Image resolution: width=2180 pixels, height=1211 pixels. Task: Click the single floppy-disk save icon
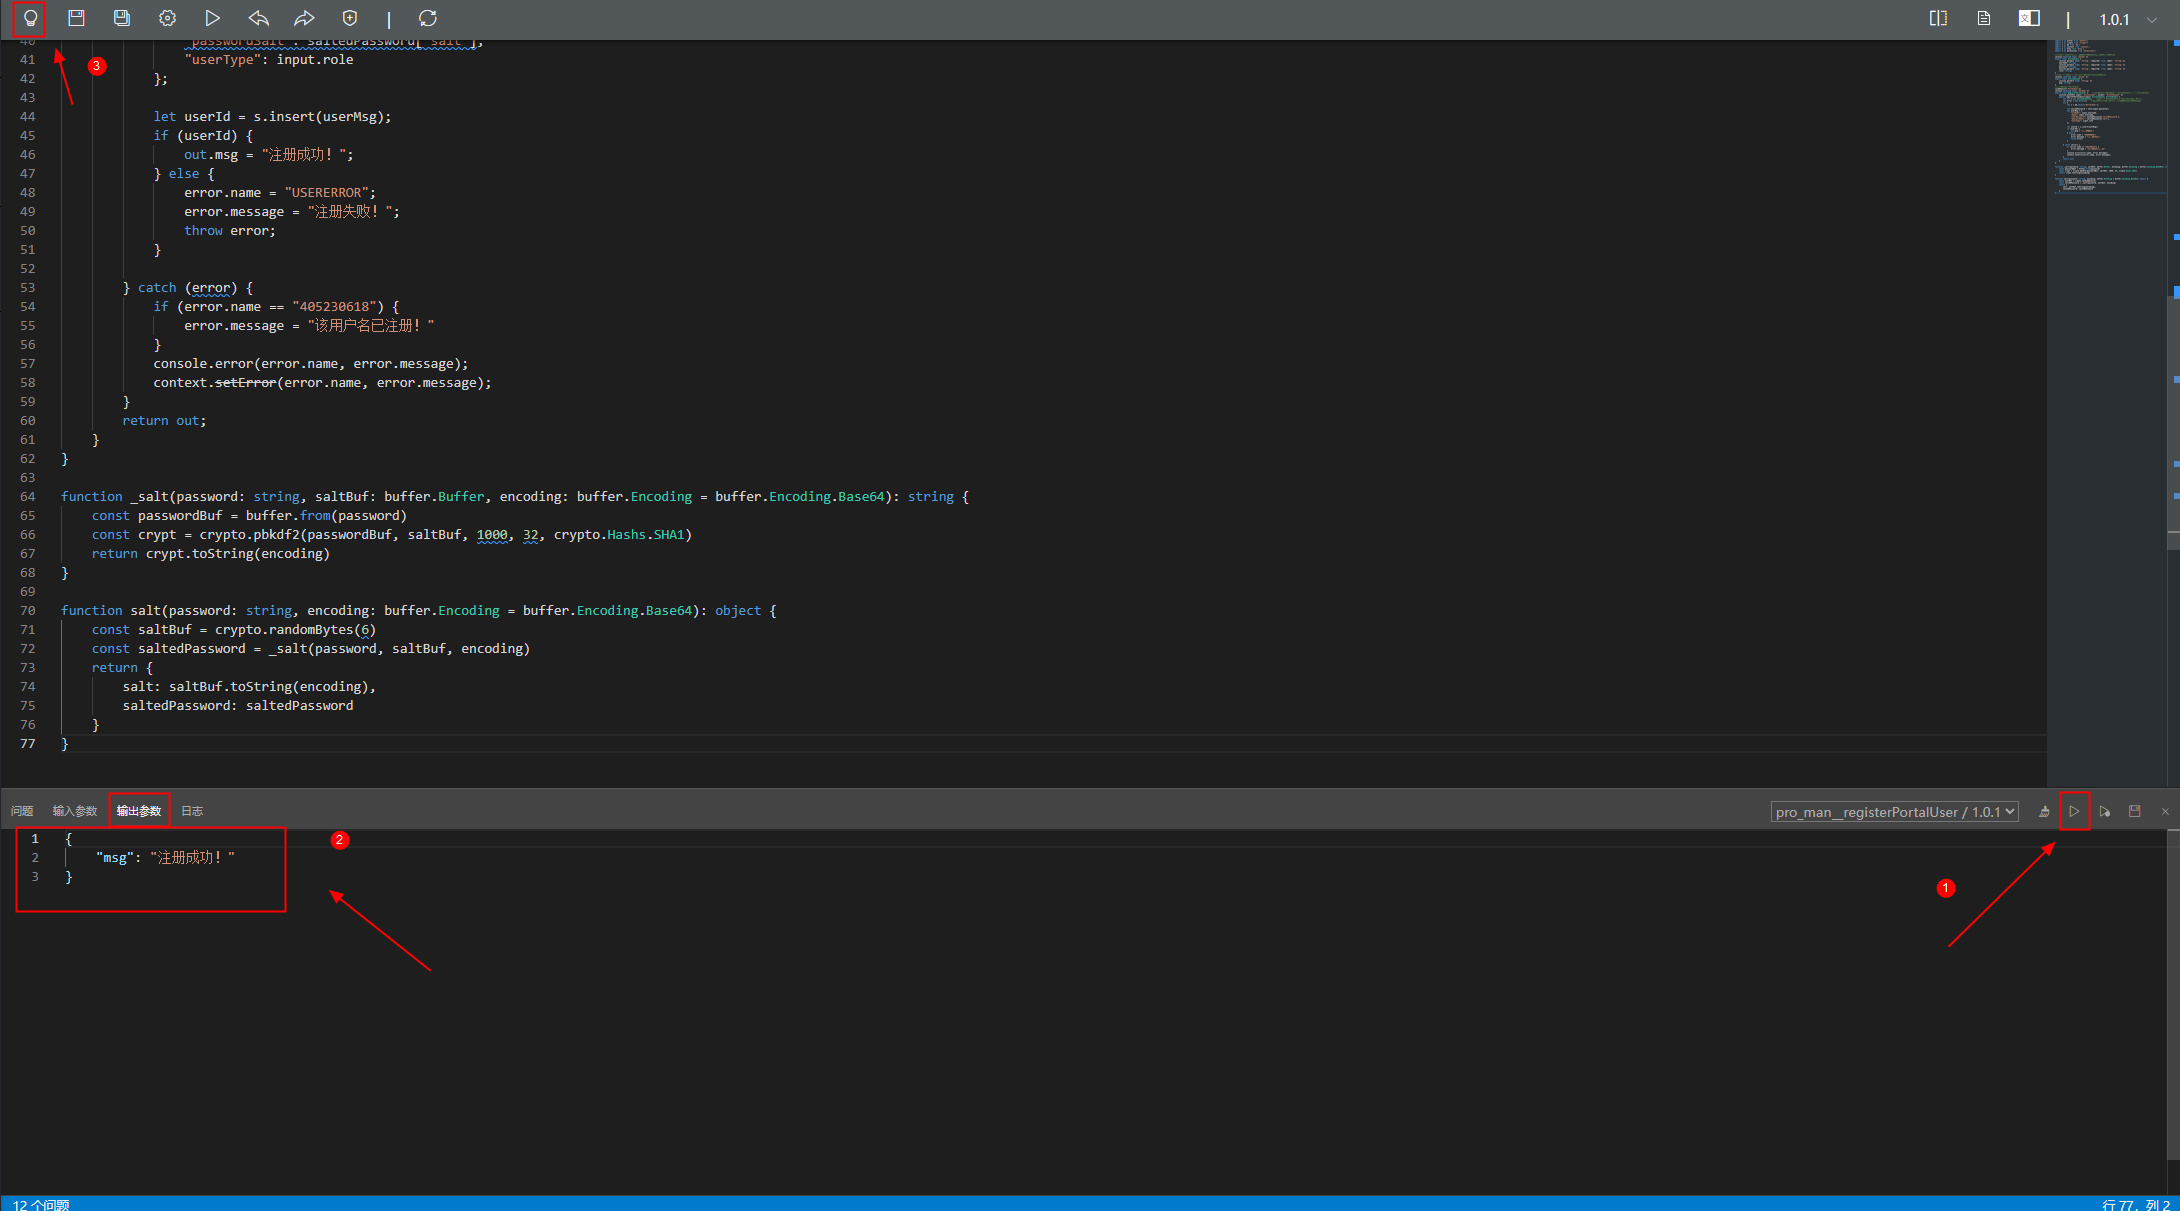[x=76, y=18]
